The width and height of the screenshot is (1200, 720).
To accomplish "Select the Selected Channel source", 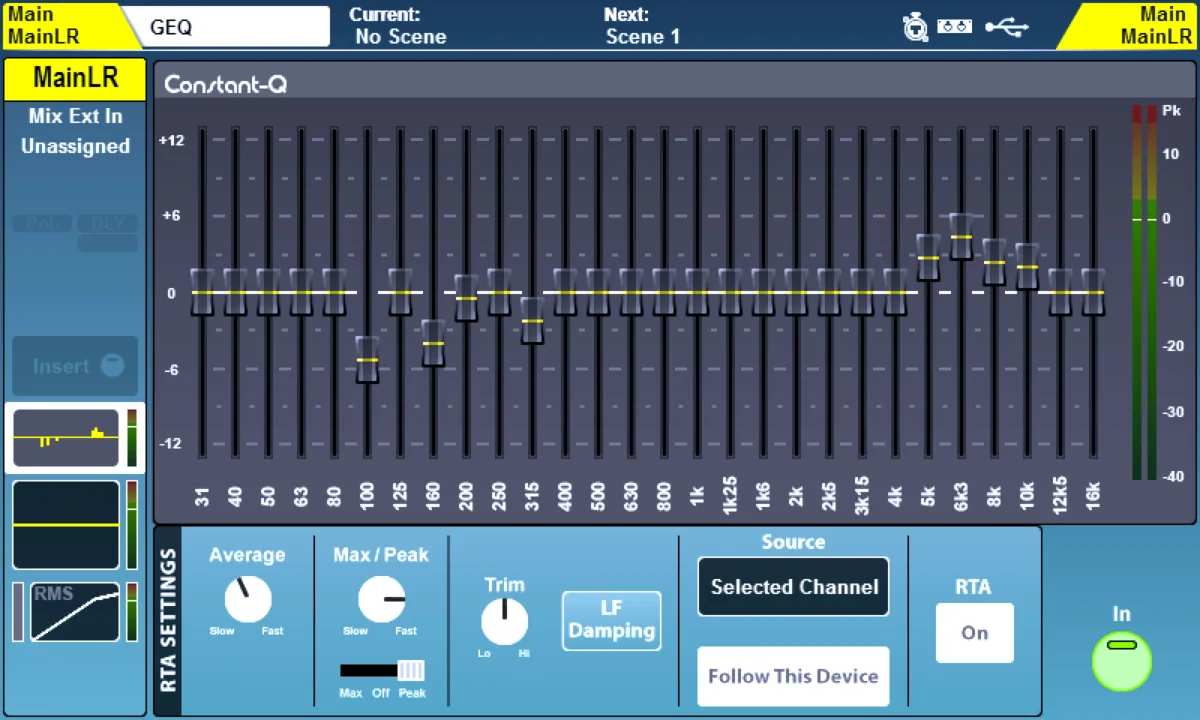I will [794, 587].
